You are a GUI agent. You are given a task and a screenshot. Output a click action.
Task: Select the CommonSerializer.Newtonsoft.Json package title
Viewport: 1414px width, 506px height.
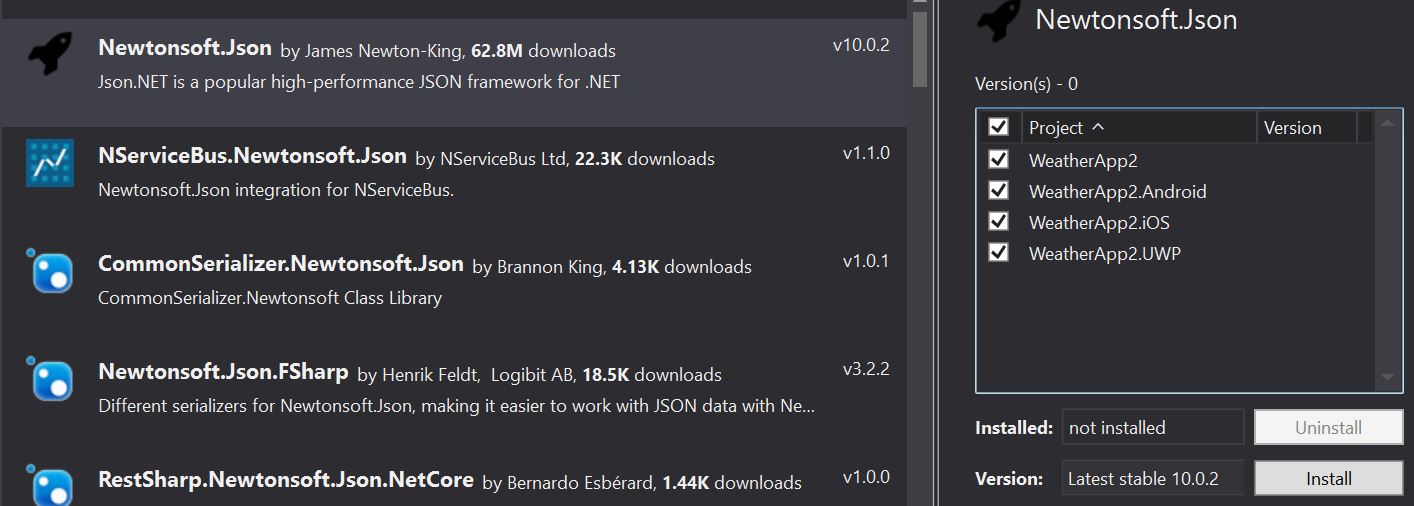click(281, 264)
